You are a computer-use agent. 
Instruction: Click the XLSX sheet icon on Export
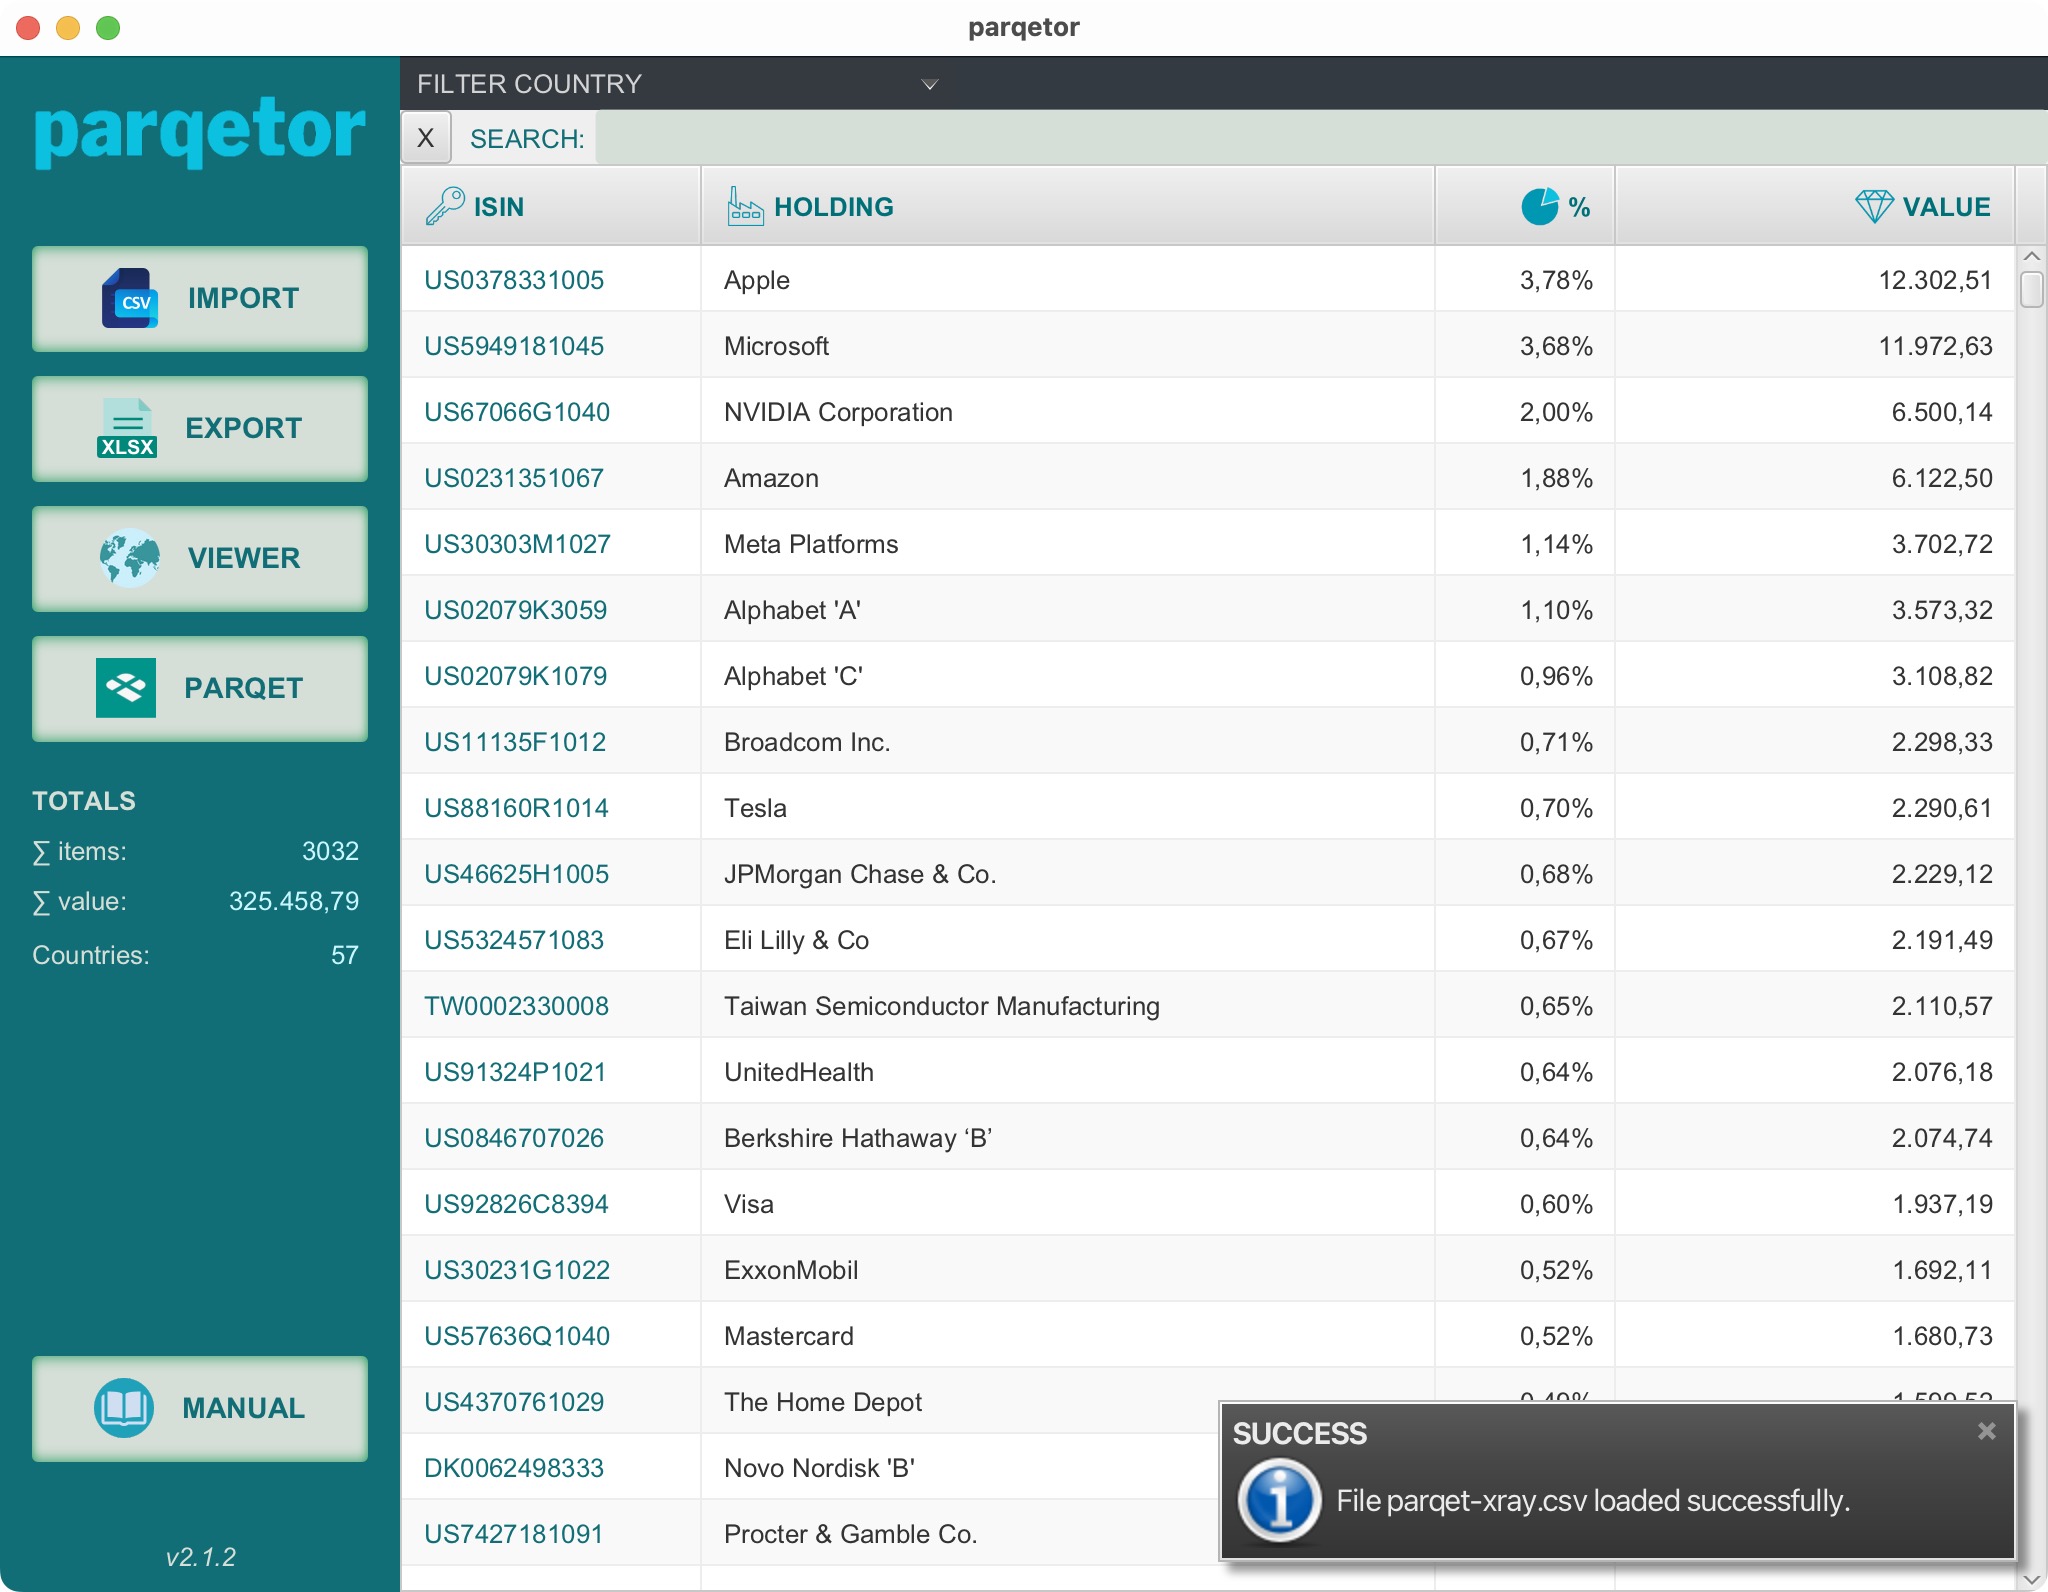[127, 429]
